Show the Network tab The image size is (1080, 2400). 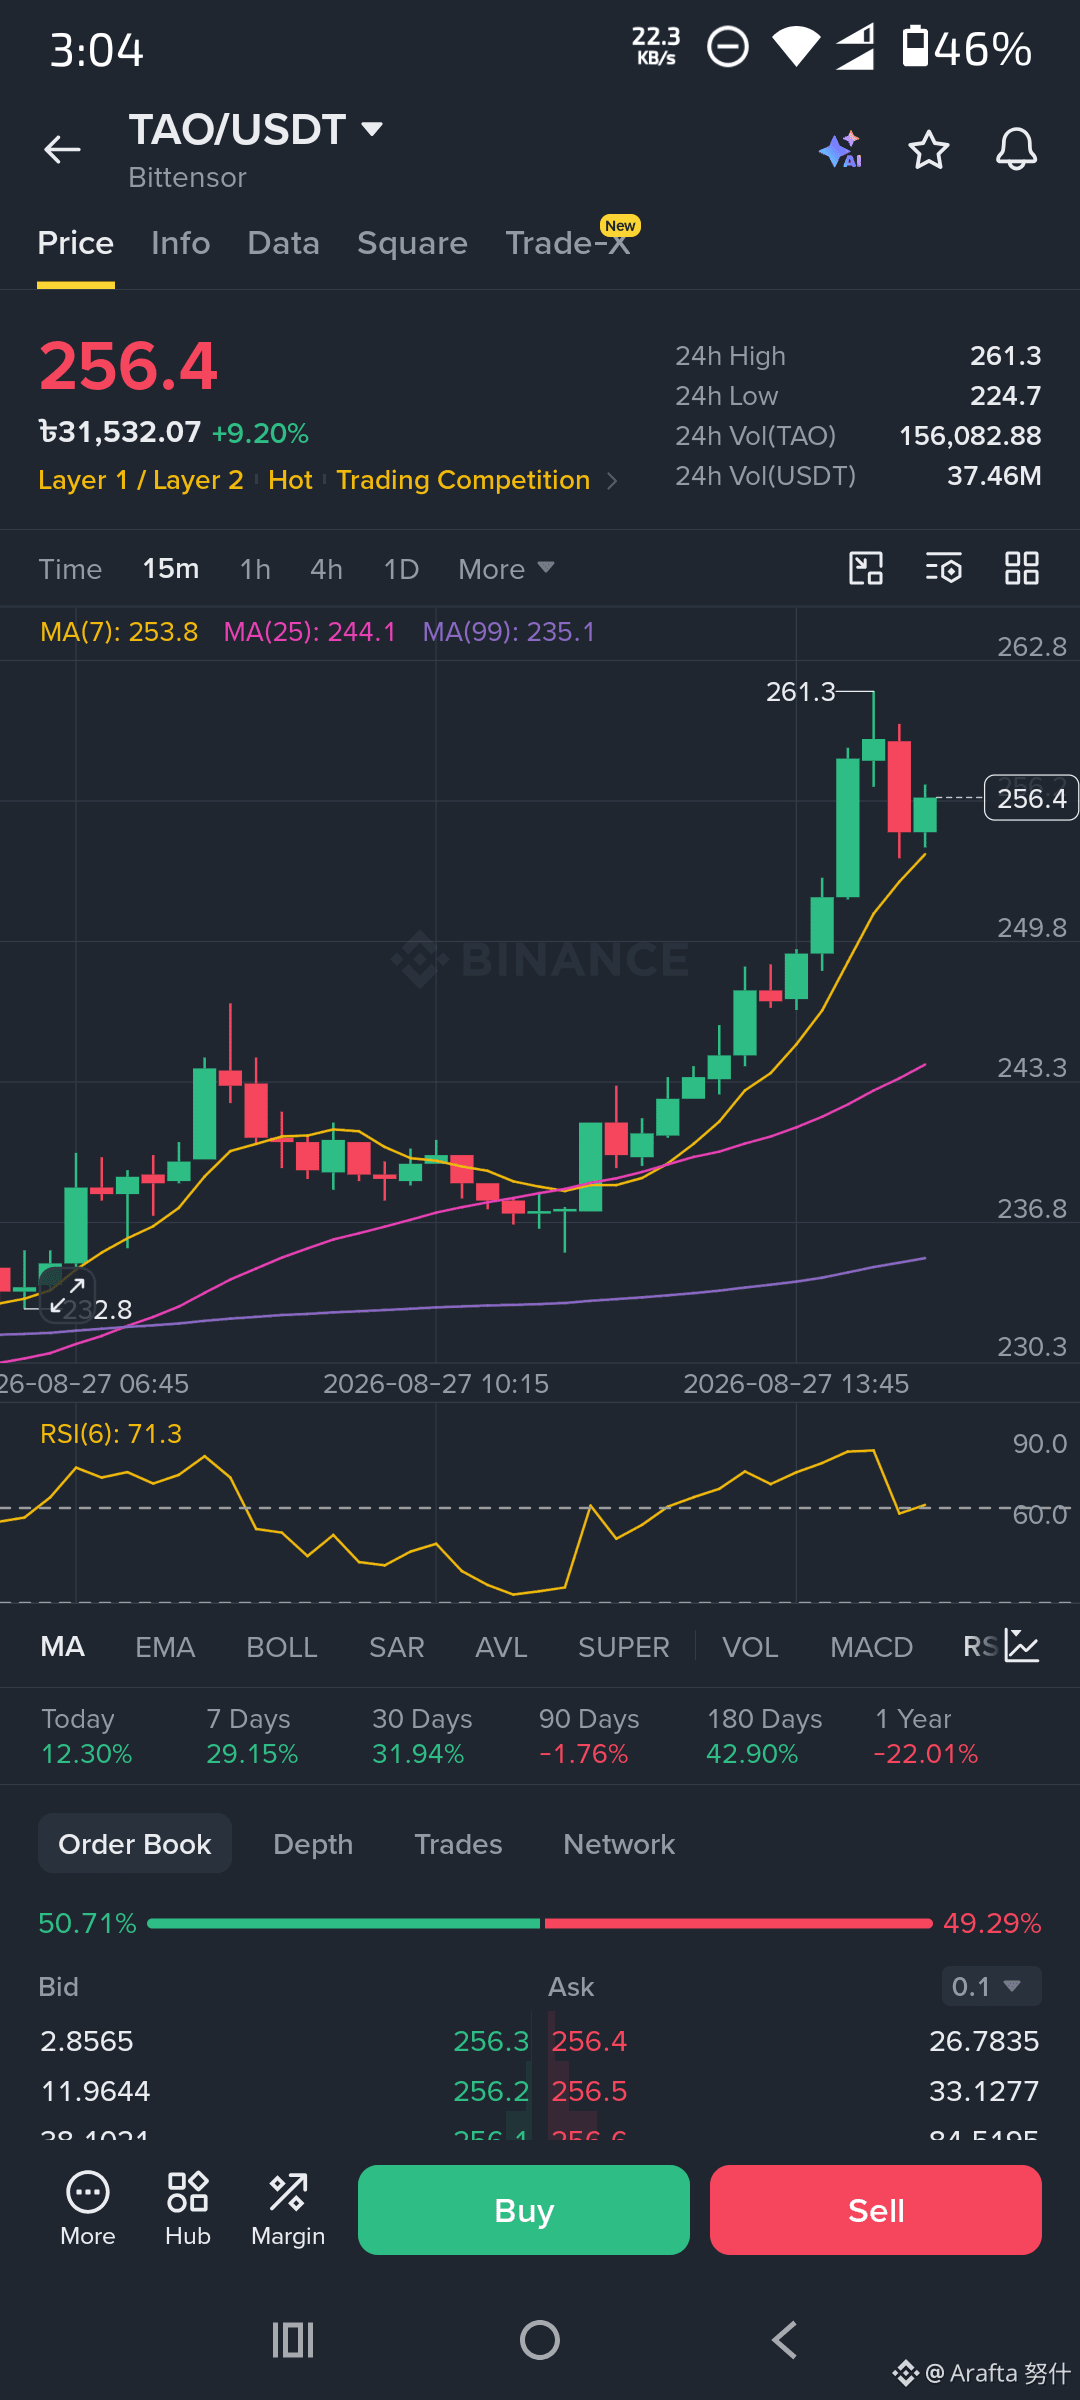coord(619,1844)
